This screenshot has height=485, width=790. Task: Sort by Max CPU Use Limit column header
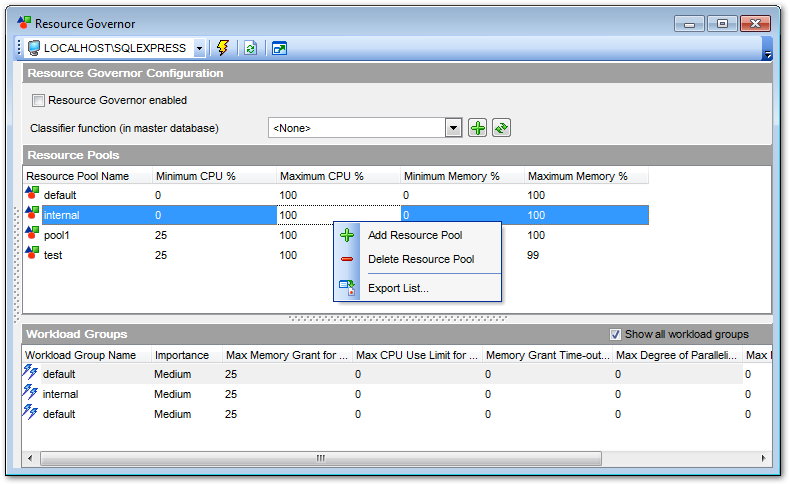(417, 355)
